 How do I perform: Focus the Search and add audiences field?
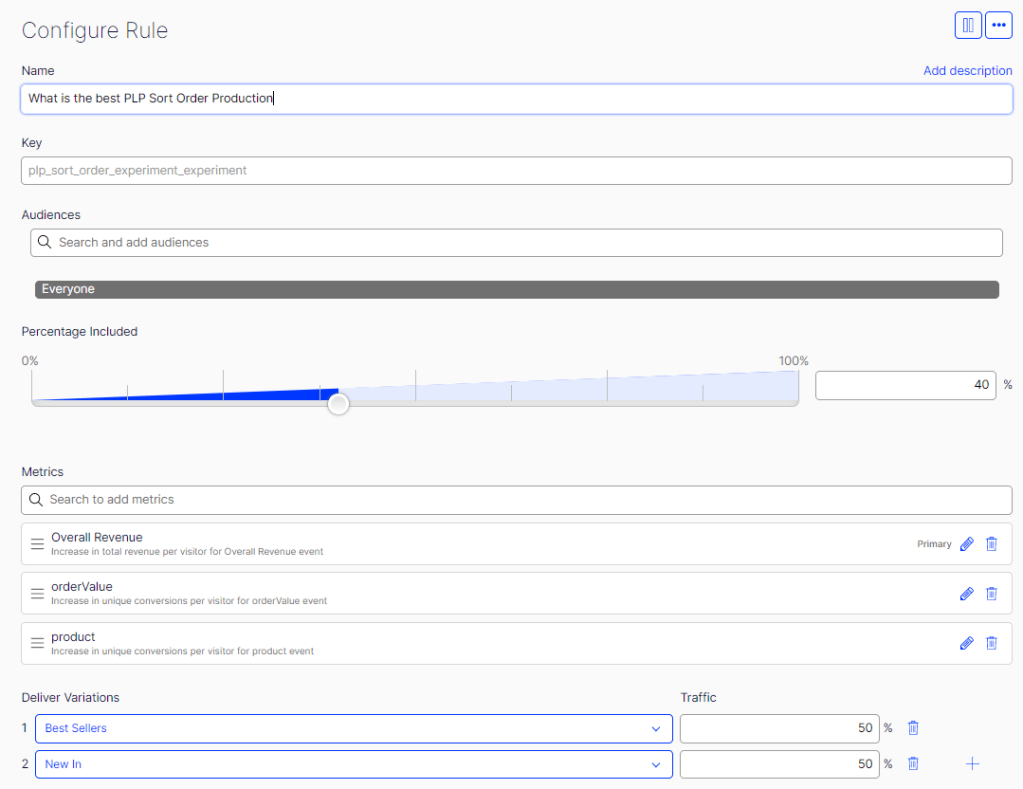click(516, 242)
